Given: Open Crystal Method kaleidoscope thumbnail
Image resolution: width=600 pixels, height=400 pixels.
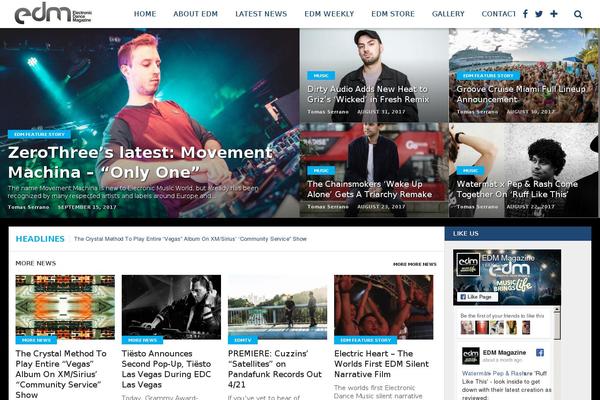Looking at the screenshot, I should tap(65, 307).
